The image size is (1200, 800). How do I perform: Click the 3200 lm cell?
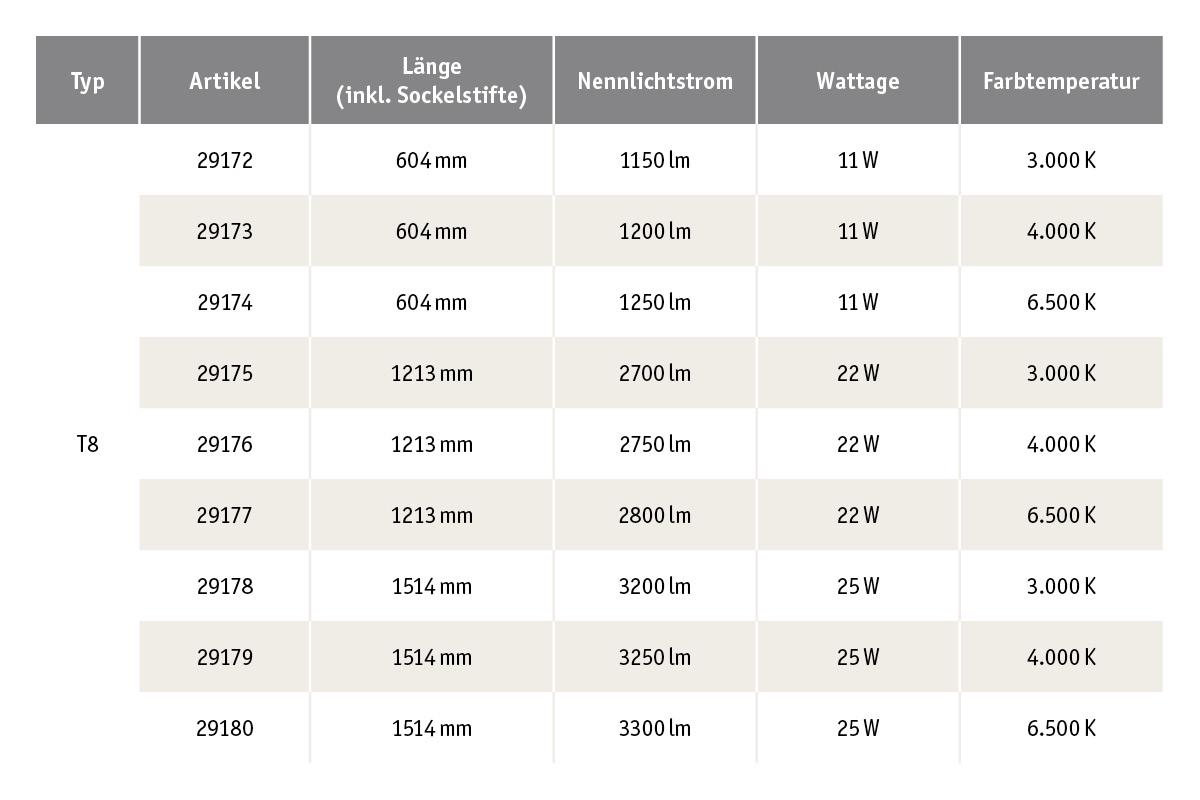tap(655, 586)
